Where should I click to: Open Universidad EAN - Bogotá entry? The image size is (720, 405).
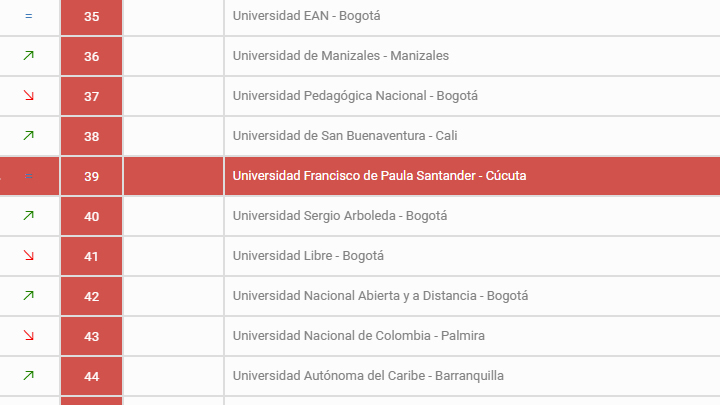307,16
